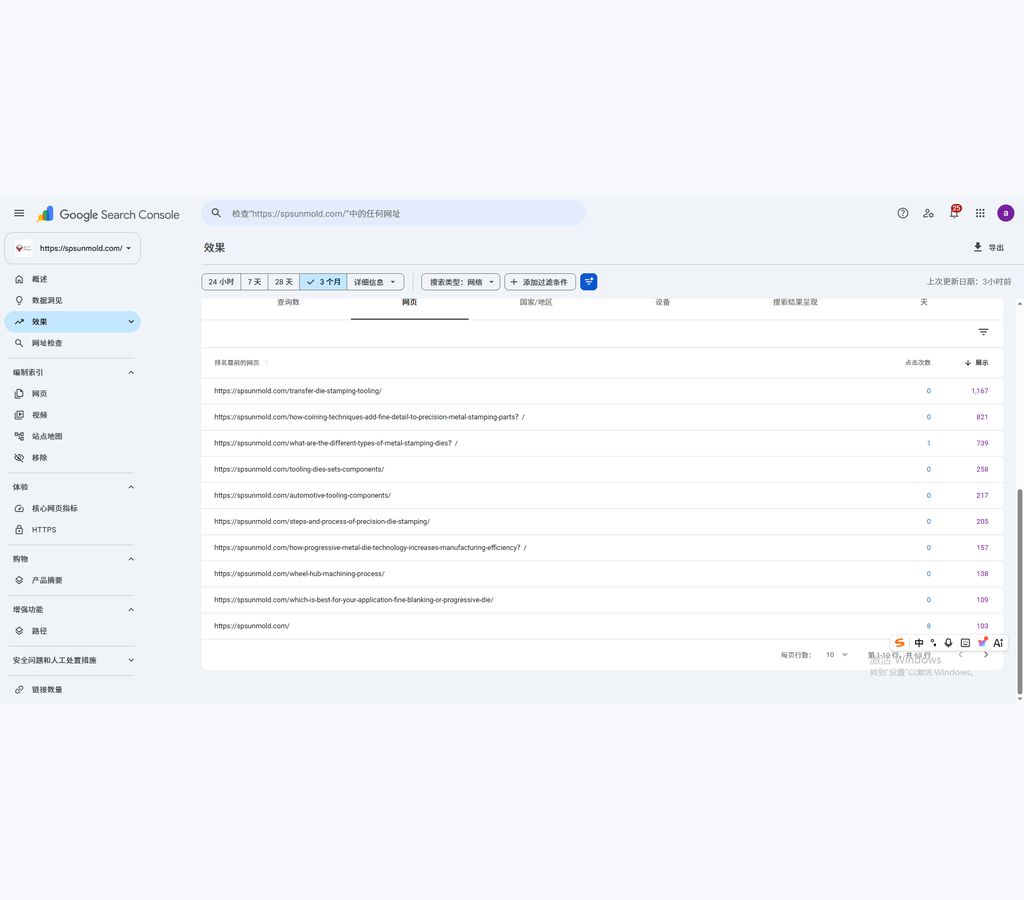Viewport: 1024px width, 900px height.
Task: Click the URL inspection search field
Action: [393, 214]
